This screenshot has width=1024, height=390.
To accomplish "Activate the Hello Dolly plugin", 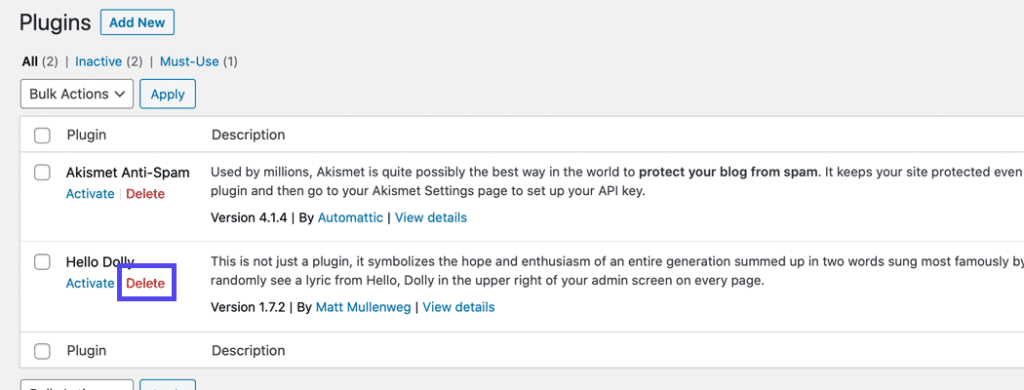I will click(x=90, y=284).
